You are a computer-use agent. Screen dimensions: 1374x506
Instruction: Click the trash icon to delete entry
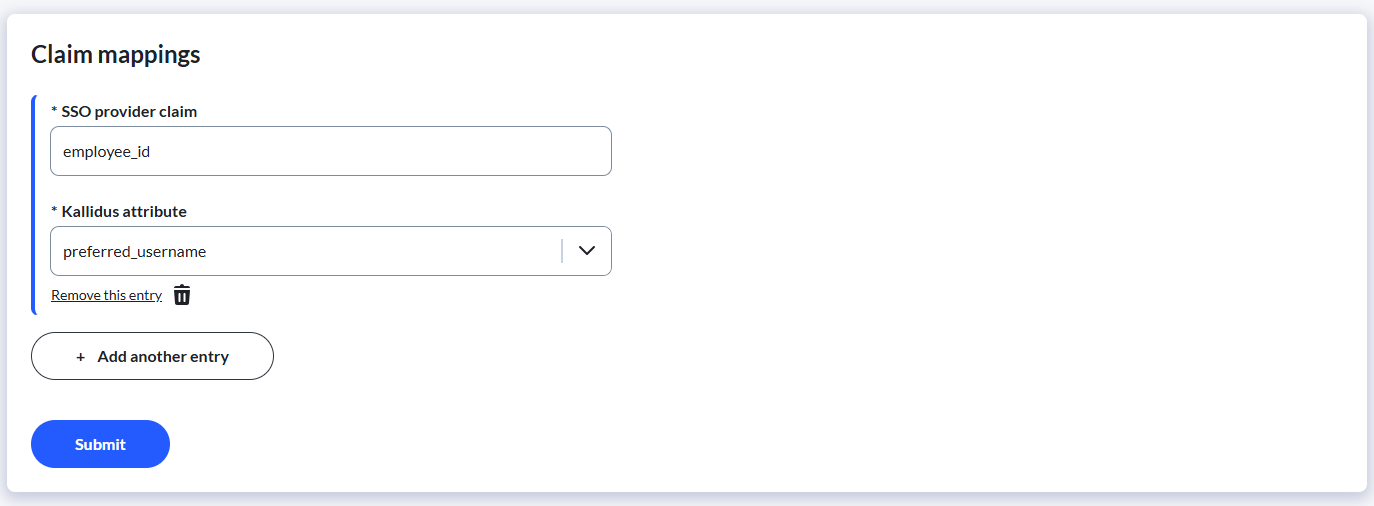tap(182, 295)
